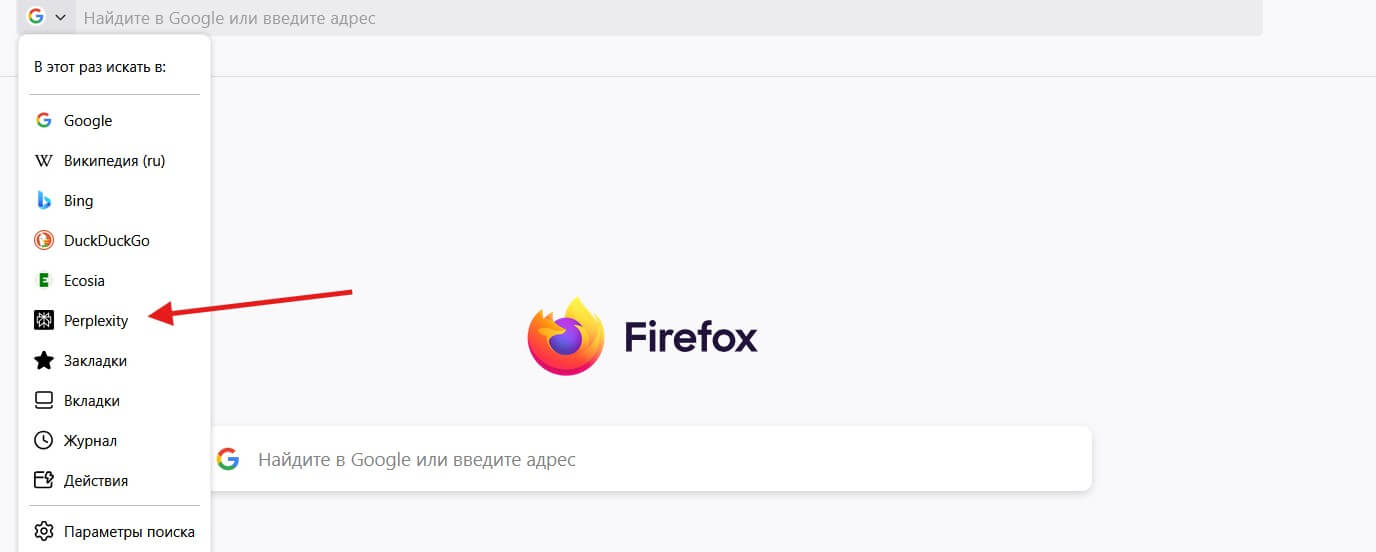The width and height of the screenshot is (1376, 552).
Task: Select the DuckDuckGo icon
Action: 44,241
